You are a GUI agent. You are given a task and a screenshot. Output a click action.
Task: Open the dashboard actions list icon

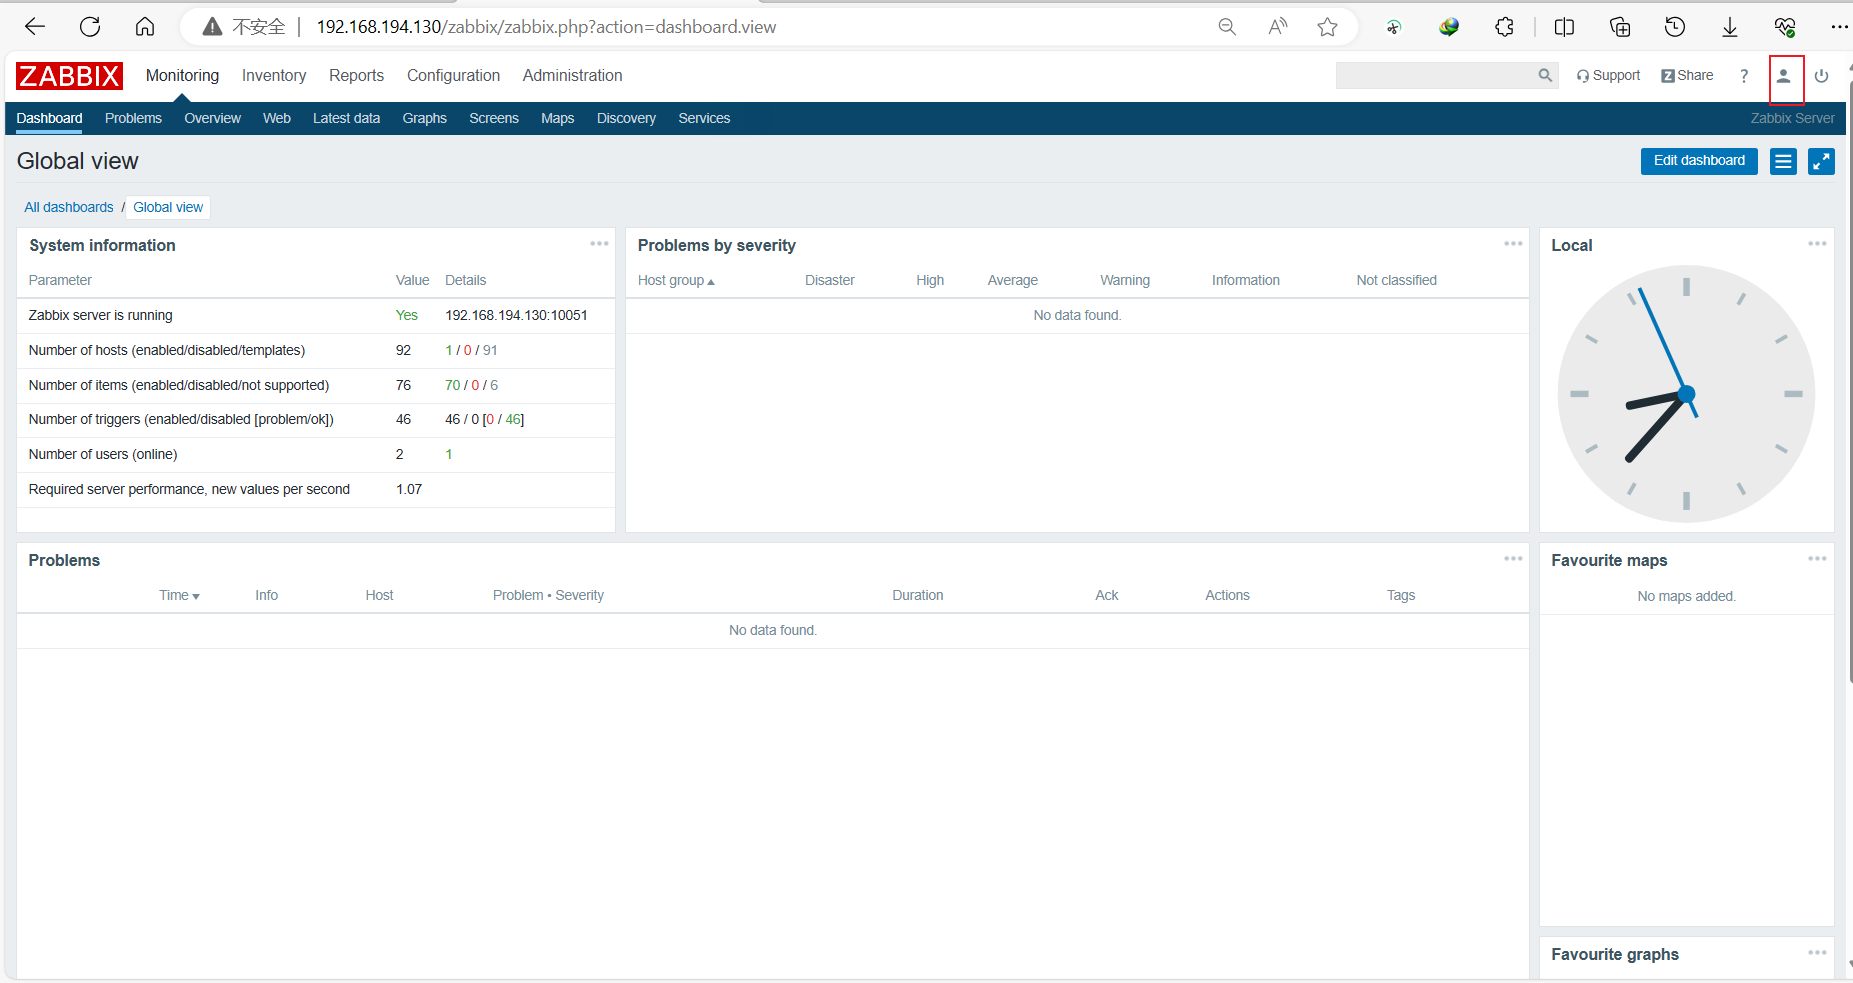click(x=1783, y=161)
